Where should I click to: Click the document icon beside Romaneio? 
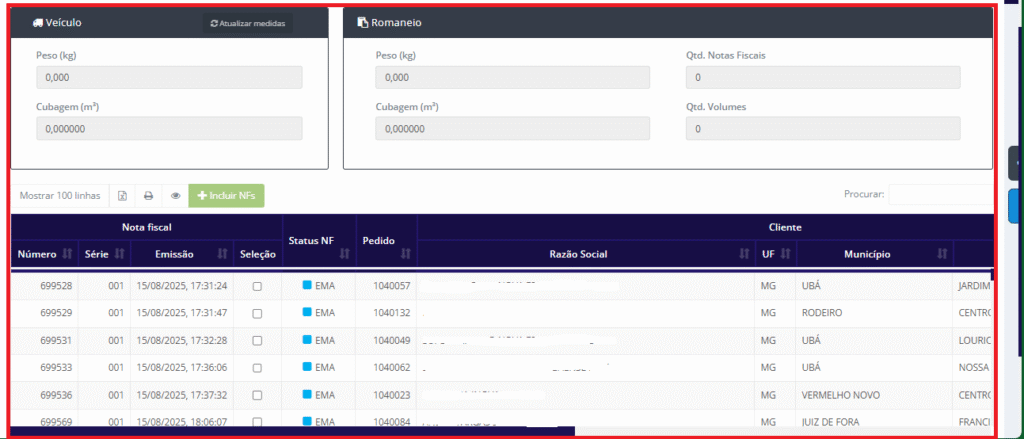pyautogui.click(x=362, y=22)
